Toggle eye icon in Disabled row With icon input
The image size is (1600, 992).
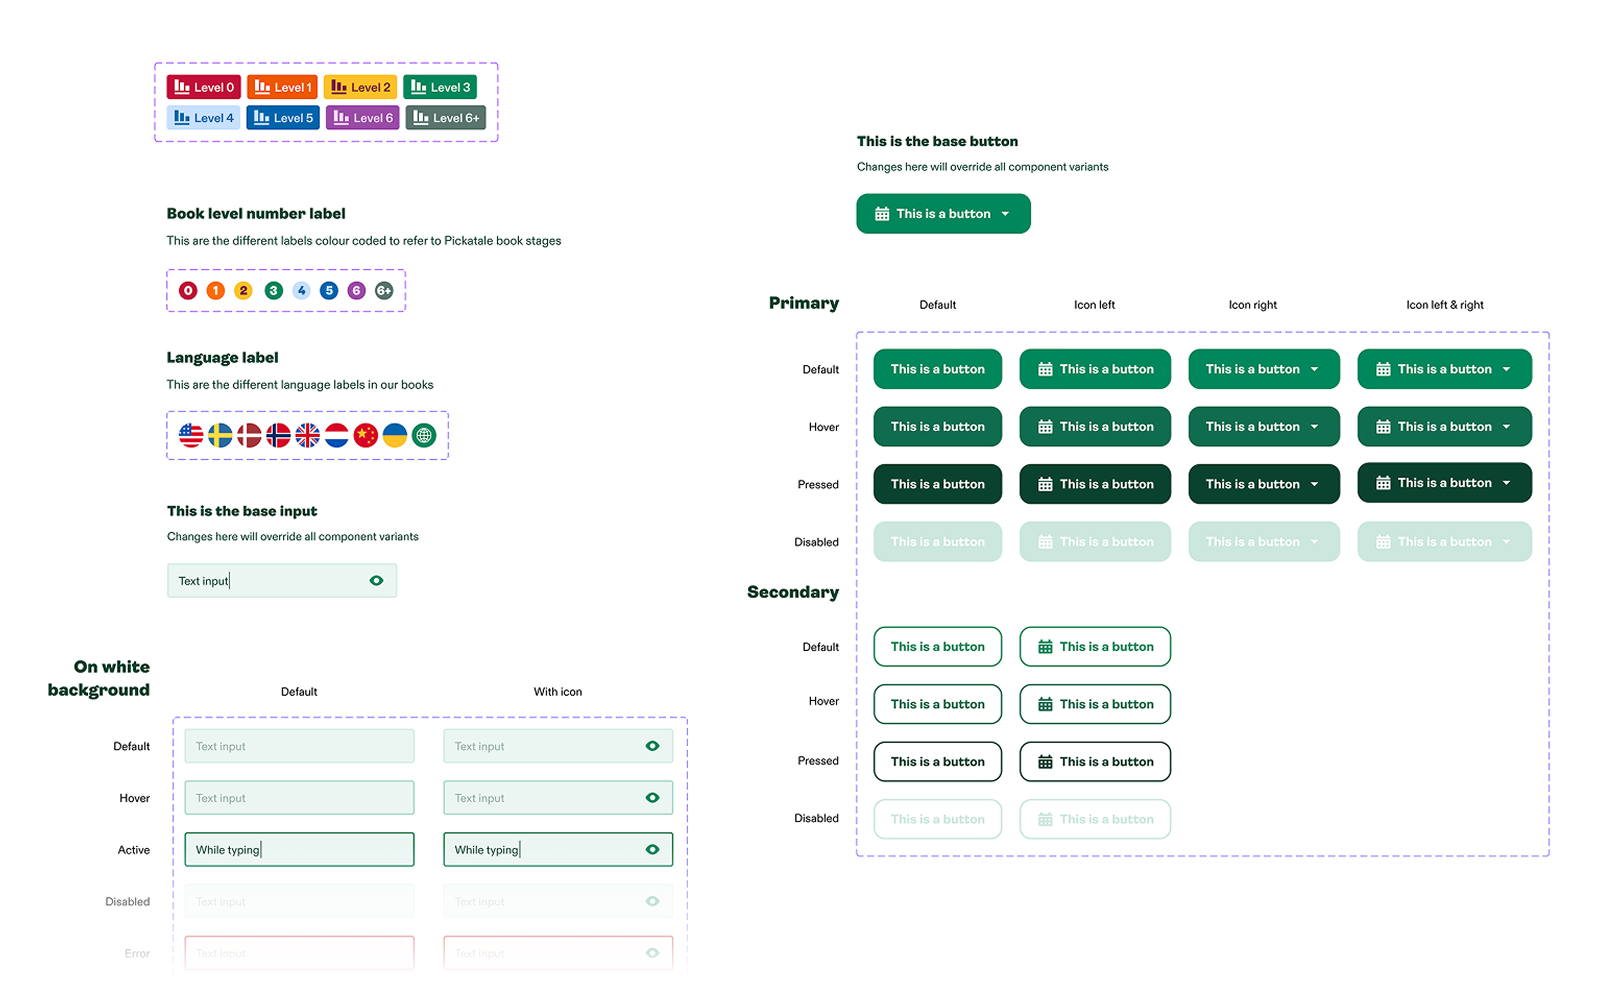pyautogui.click(x=653, y=901)
